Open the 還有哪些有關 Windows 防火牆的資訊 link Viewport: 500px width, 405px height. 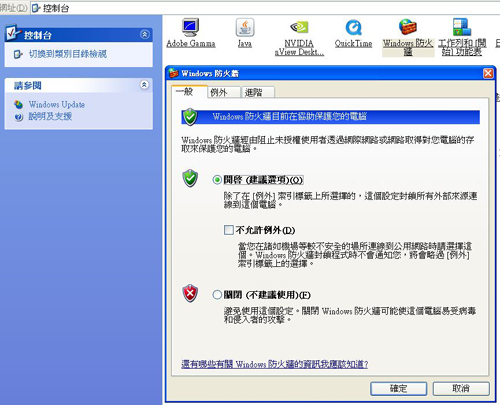pyautogui.click(x=275, y=364)
